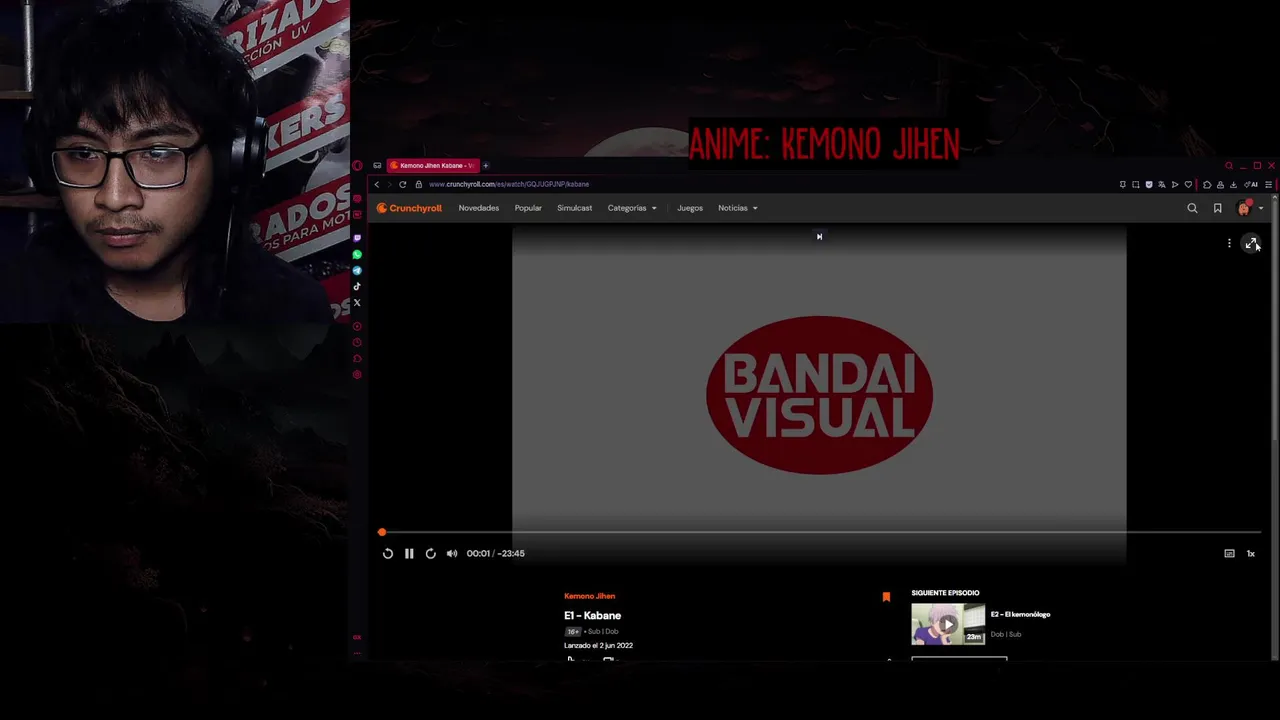Image resolution: width=1280 pixels, height=720 pixels.
Task: Select the Kemono Jihen Kabane tab
Action: (432, 166)
